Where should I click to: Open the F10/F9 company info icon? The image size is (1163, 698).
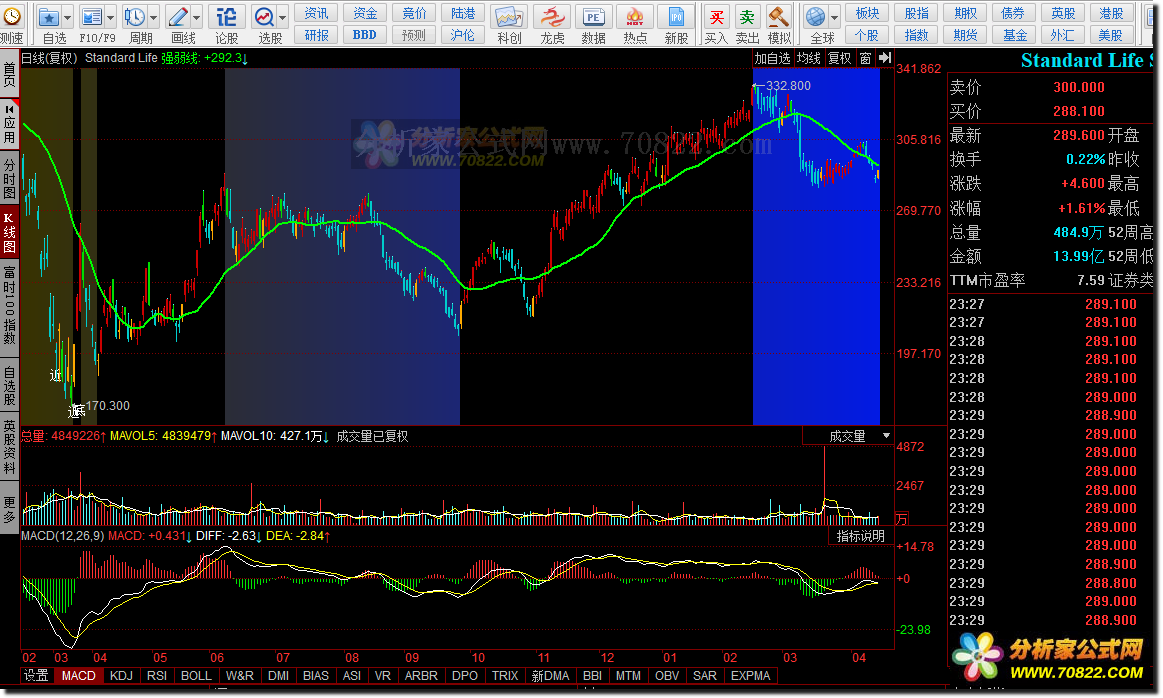tap(92, 16)
